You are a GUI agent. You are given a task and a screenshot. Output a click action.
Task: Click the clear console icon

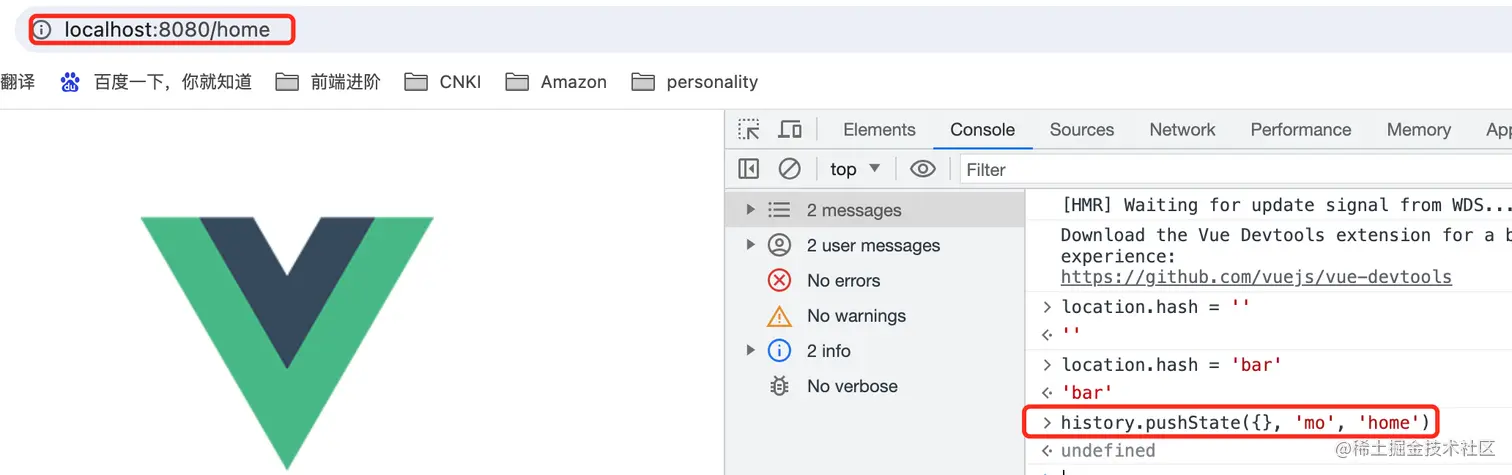click(x=789, y=169)
